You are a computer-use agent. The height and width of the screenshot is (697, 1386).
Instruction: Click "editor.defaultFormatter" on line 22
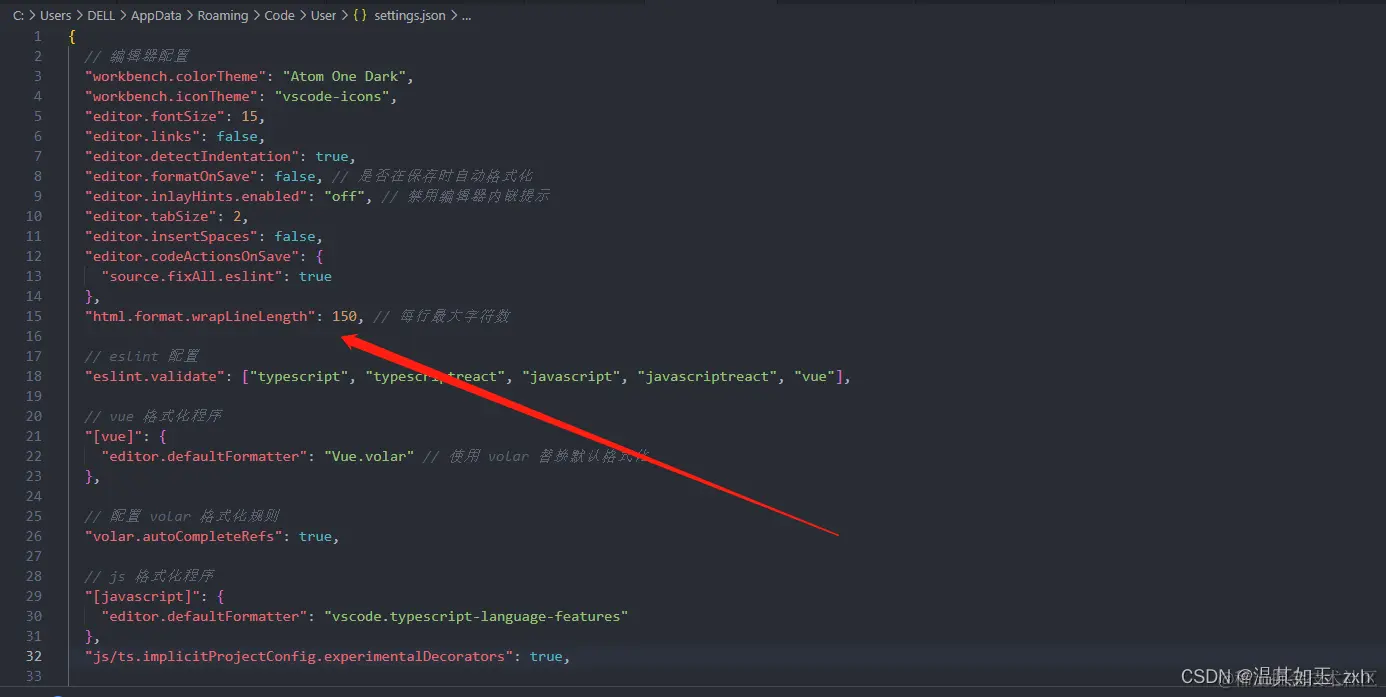pyautogui.click(x=204, y=456)
